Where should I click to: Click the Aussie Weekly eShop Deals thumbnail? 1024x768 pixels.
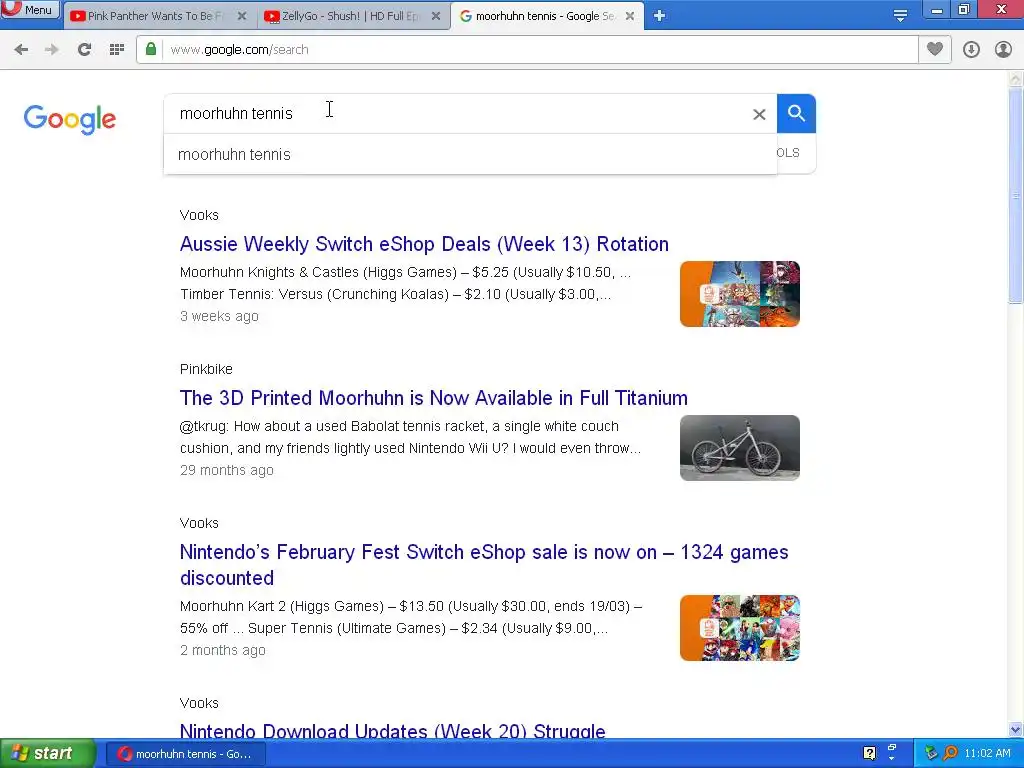pos(739,294)
